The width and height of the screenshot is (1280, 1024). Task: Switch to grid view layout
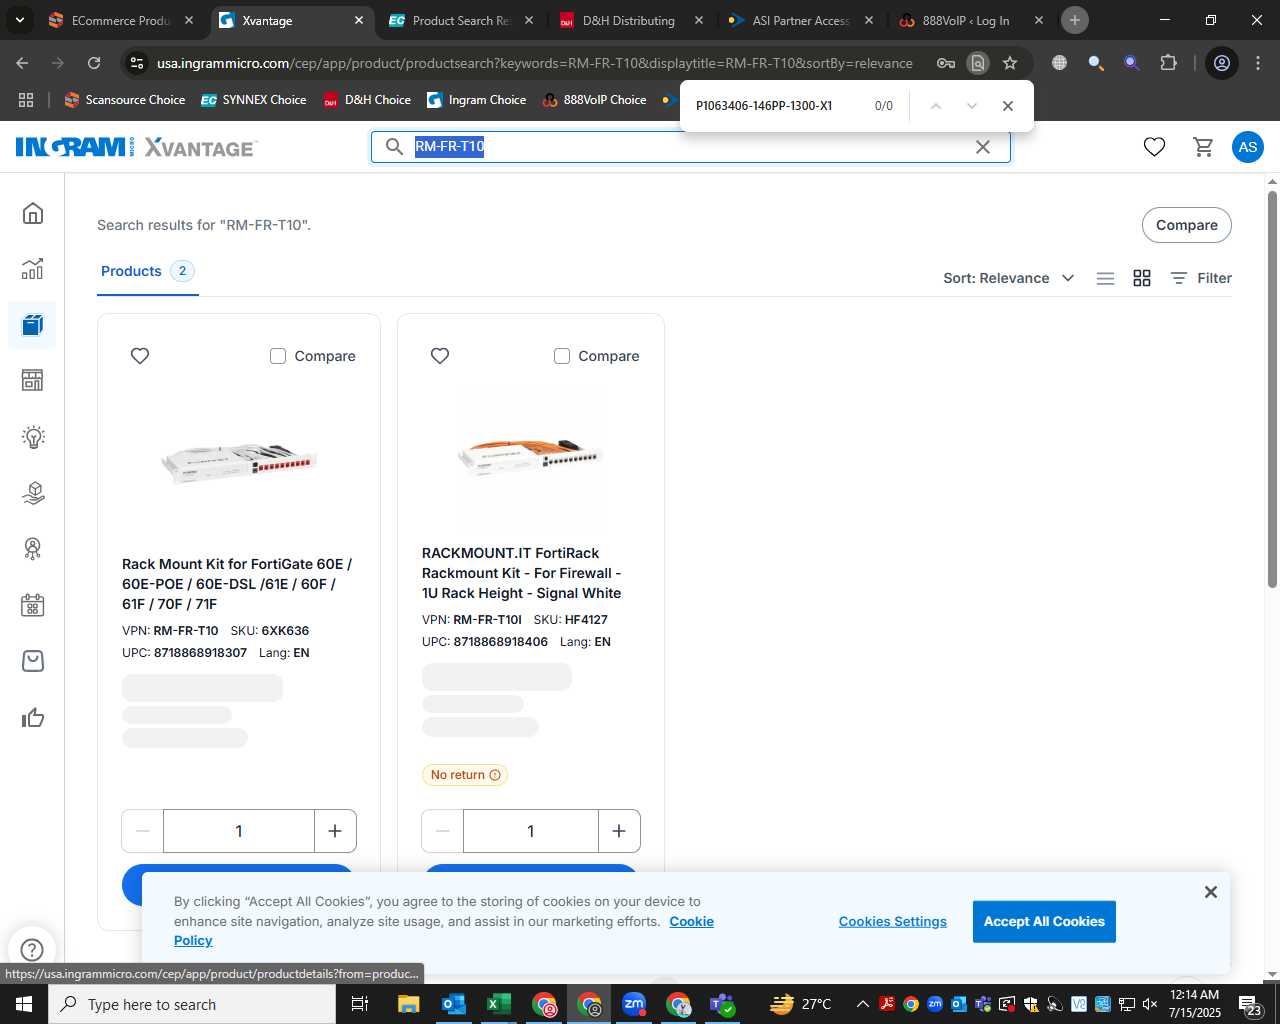pyautogui.click(x=1142, y=278)
